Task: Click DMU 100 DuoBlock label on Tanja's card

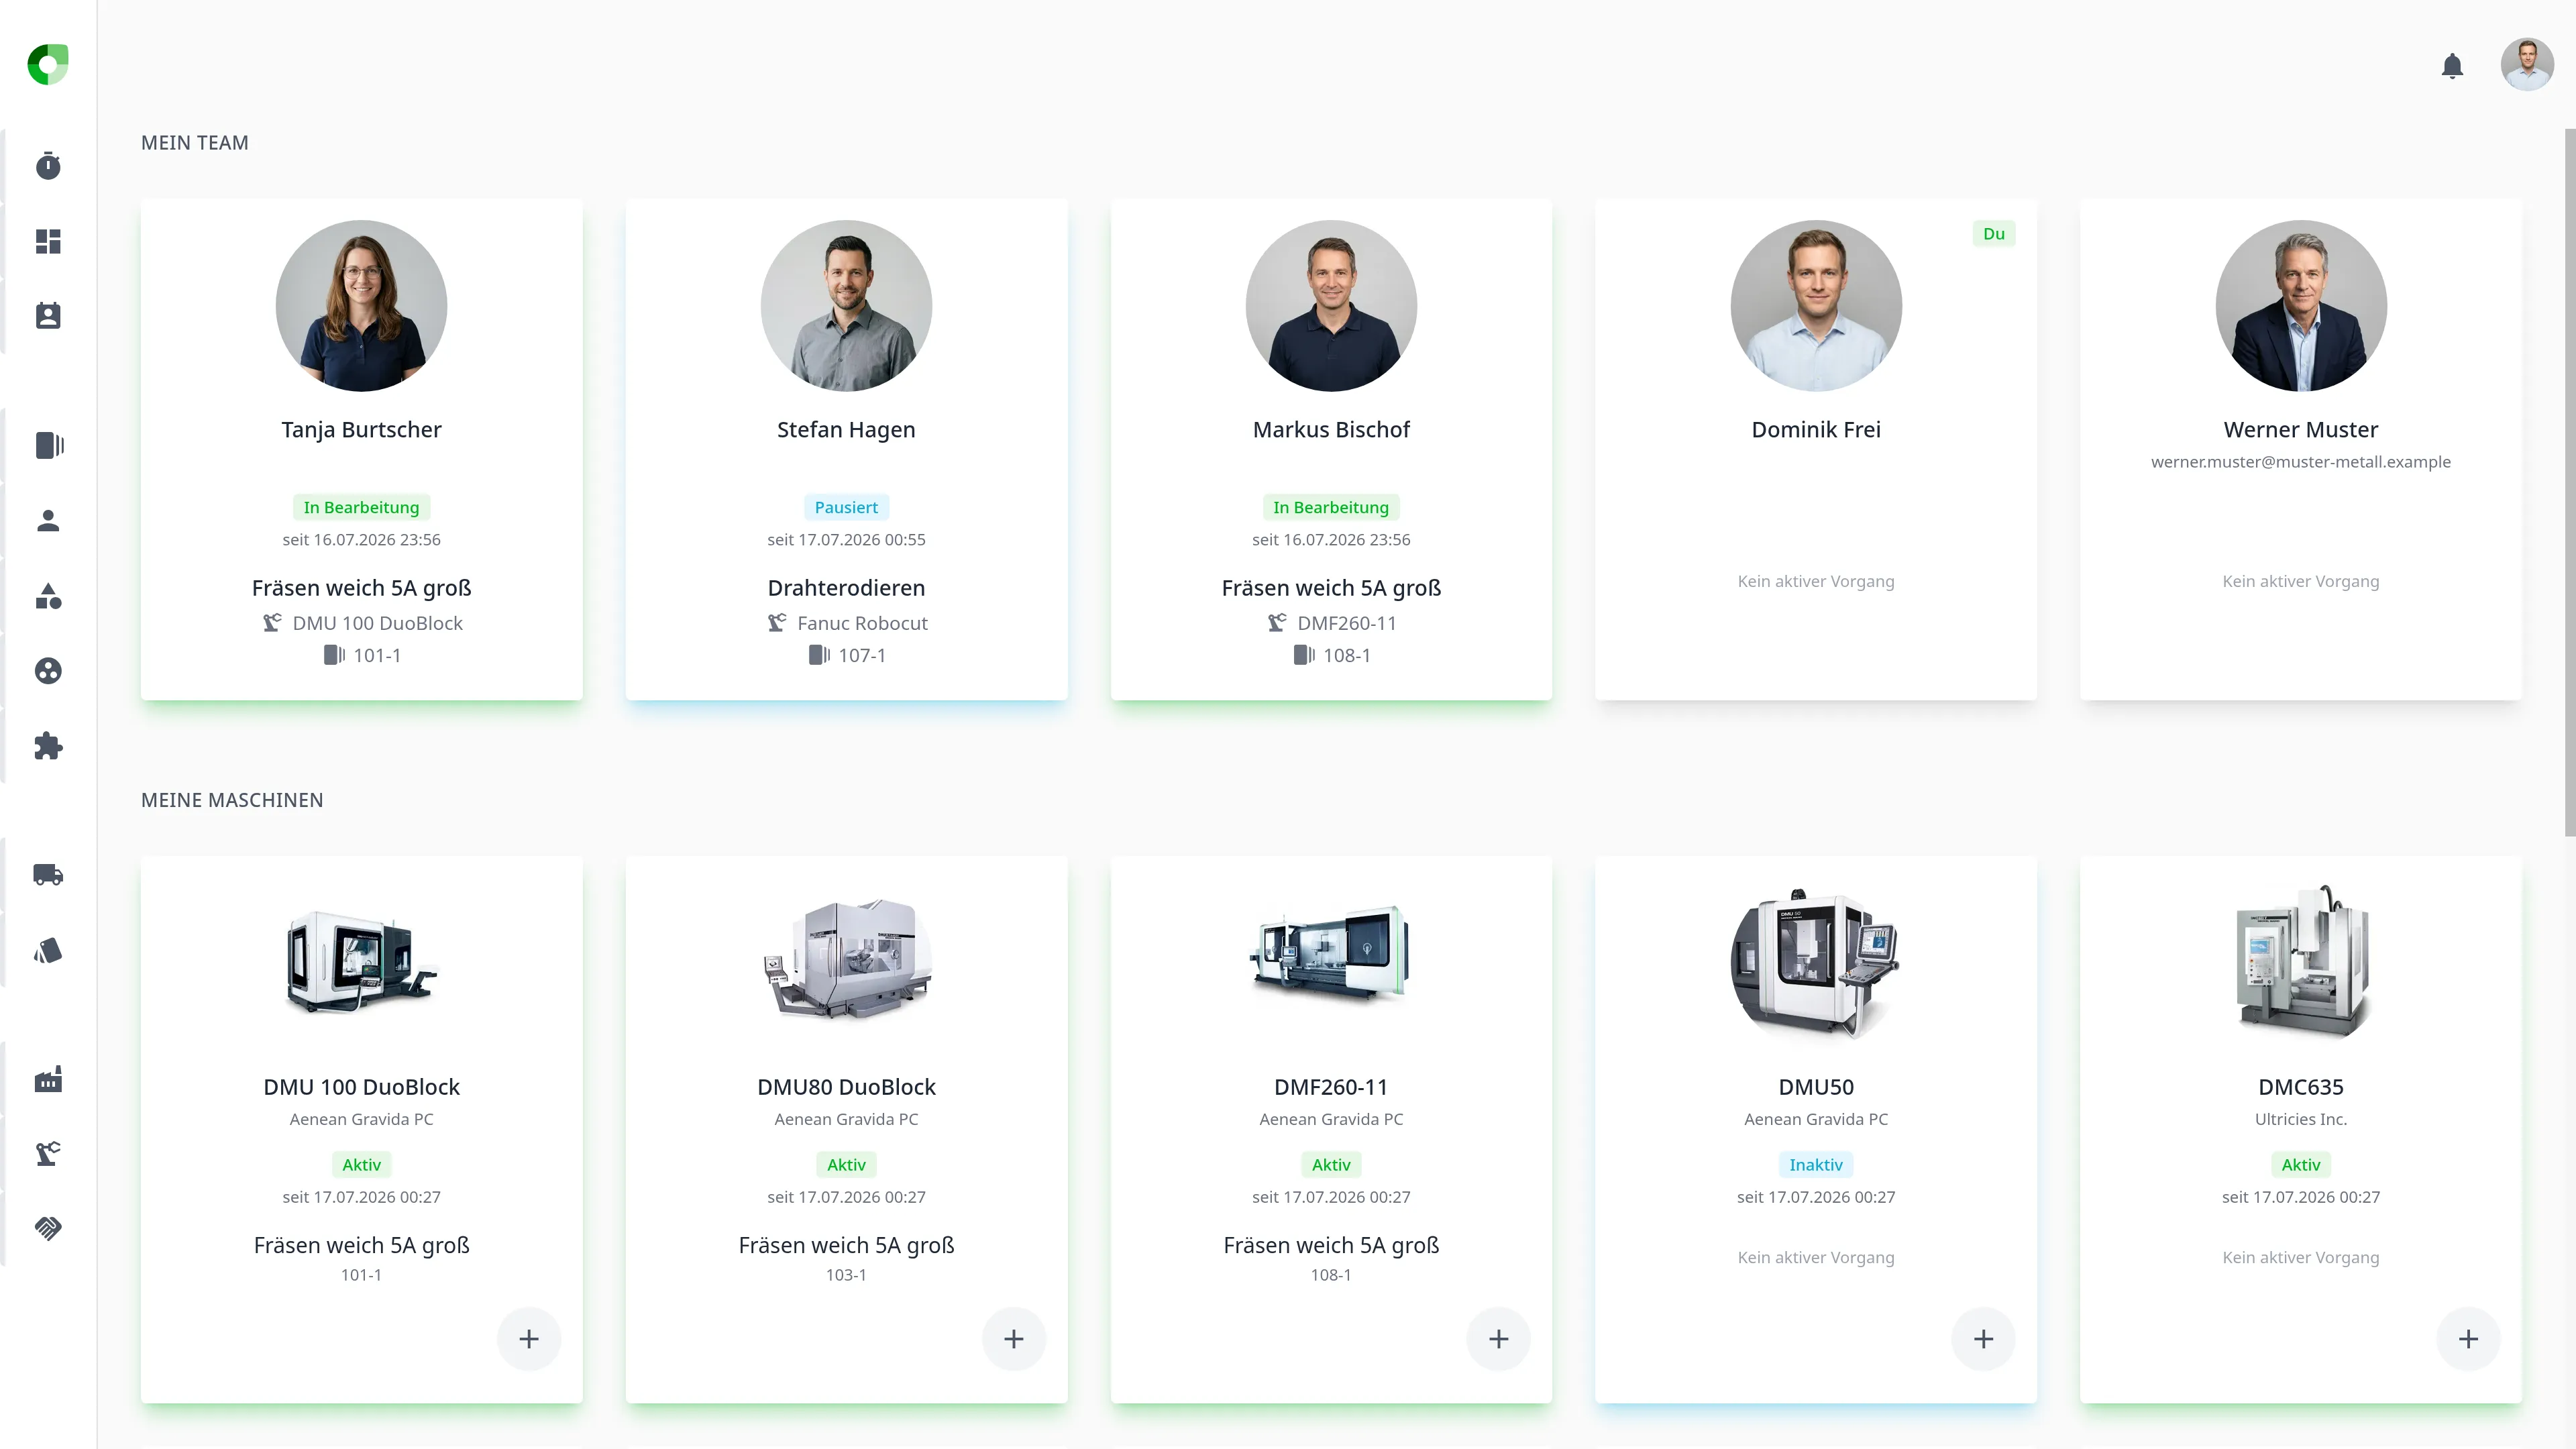Action: [x=377, y=623]
